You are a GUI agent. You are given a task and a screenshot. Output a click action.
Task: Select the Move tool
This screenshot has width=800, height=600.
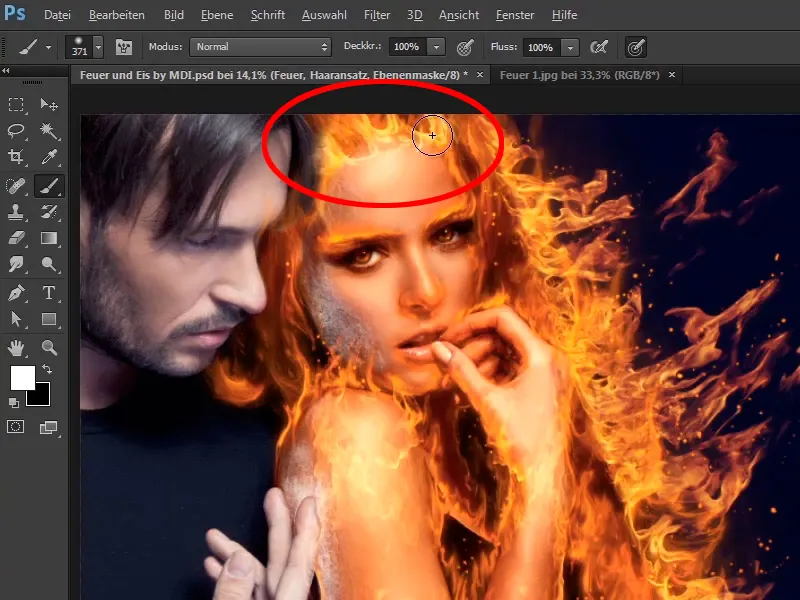click(49, 105)
